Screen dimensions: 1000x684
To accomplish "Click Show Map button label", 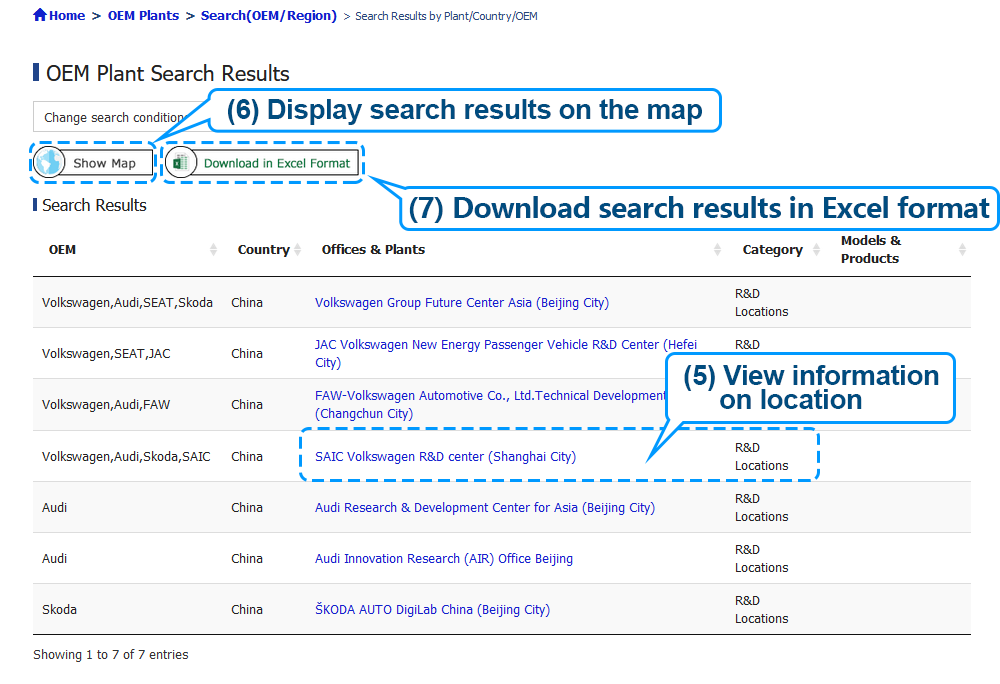I will pos(105,163).
